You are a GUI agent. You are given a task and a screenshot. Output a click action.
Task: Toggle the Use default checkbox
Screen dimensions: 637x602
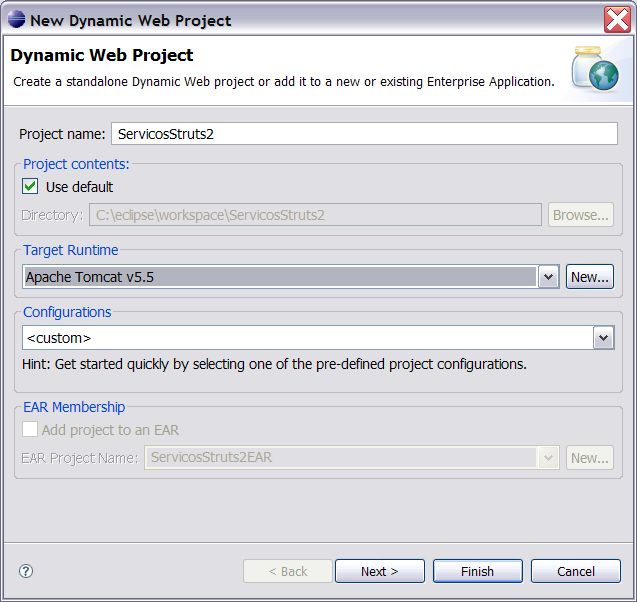pos(31,187)
